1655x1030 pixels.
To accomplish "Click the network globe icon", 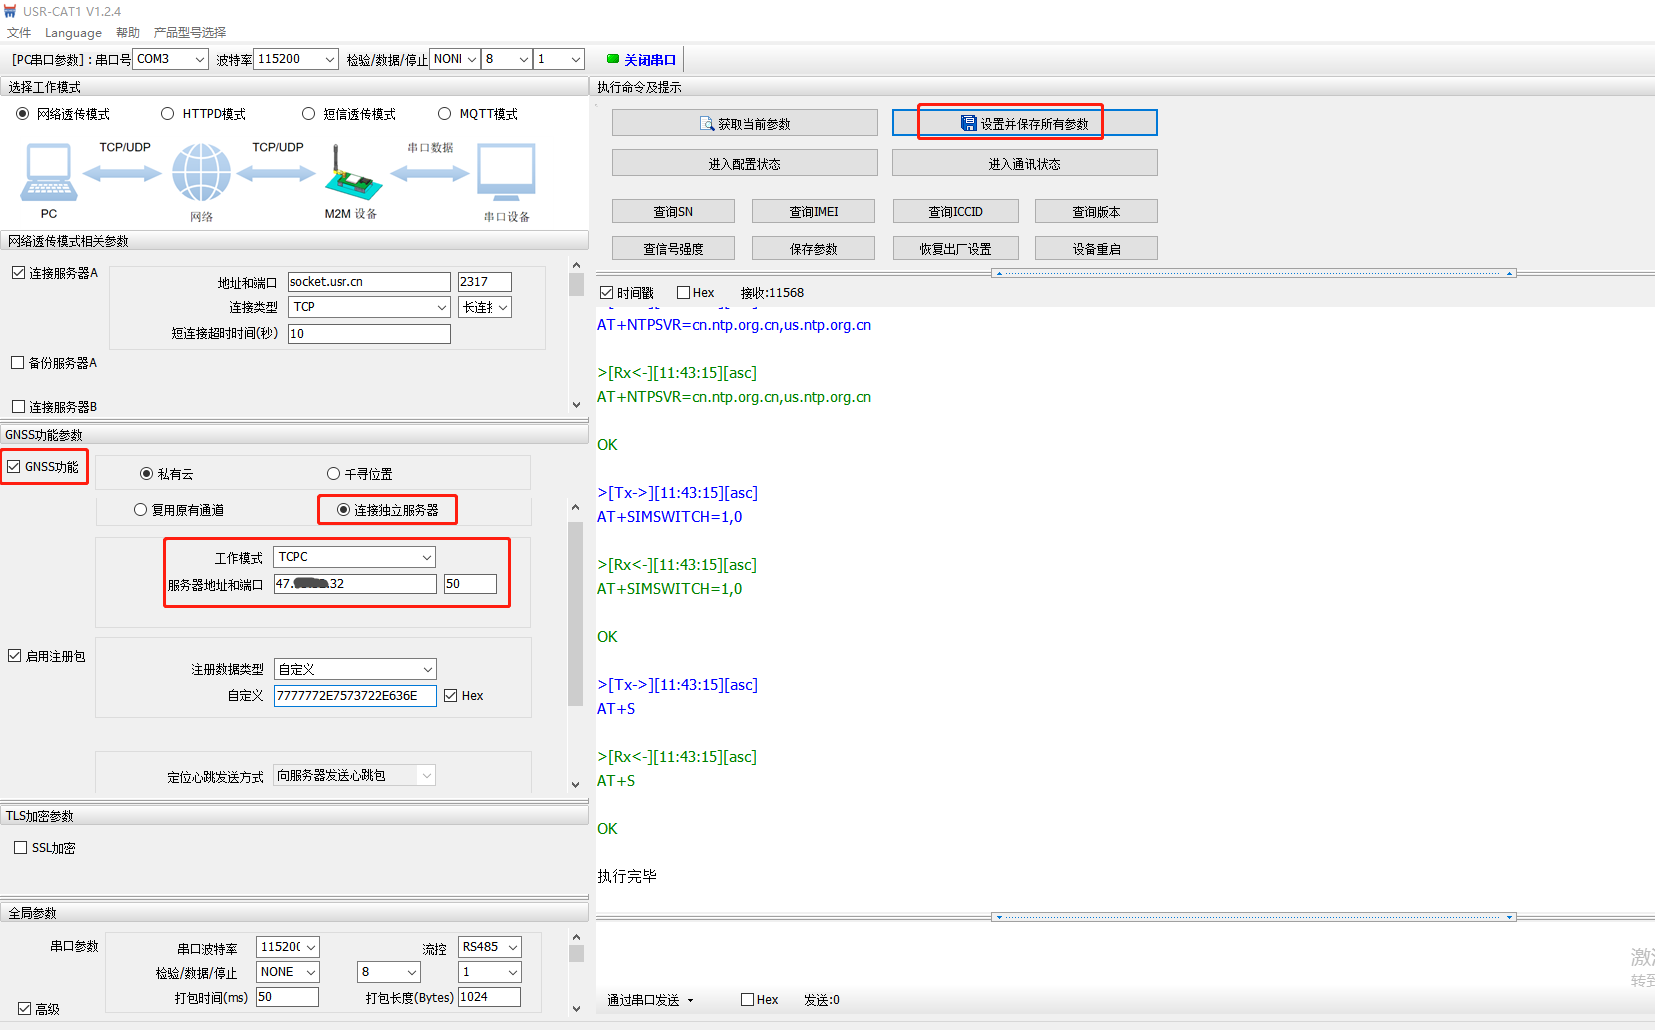I will click(201, 172).
